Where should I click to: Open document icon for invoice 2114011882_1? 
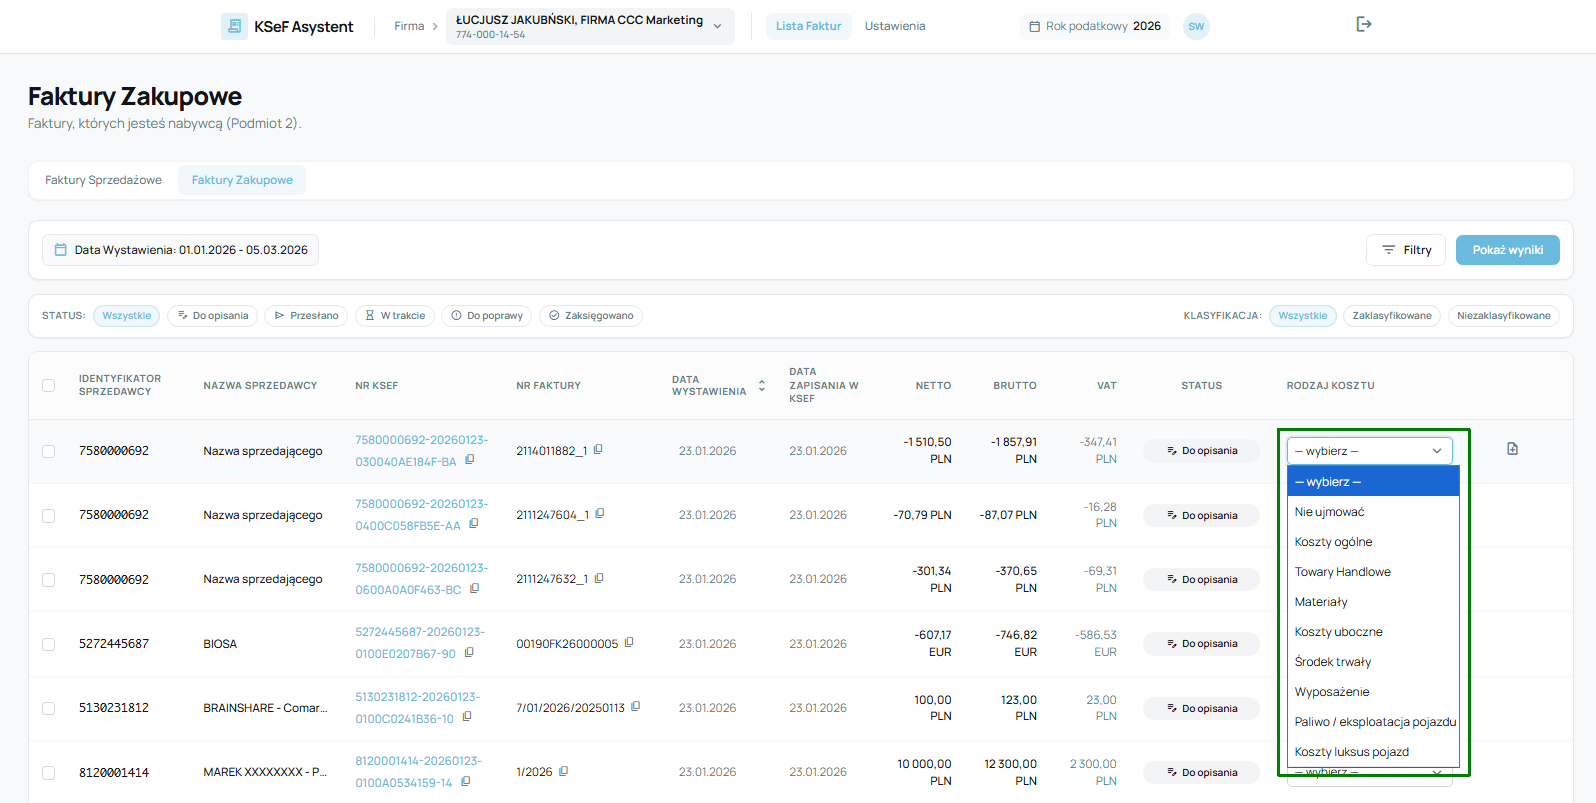tap(1512, 449)
